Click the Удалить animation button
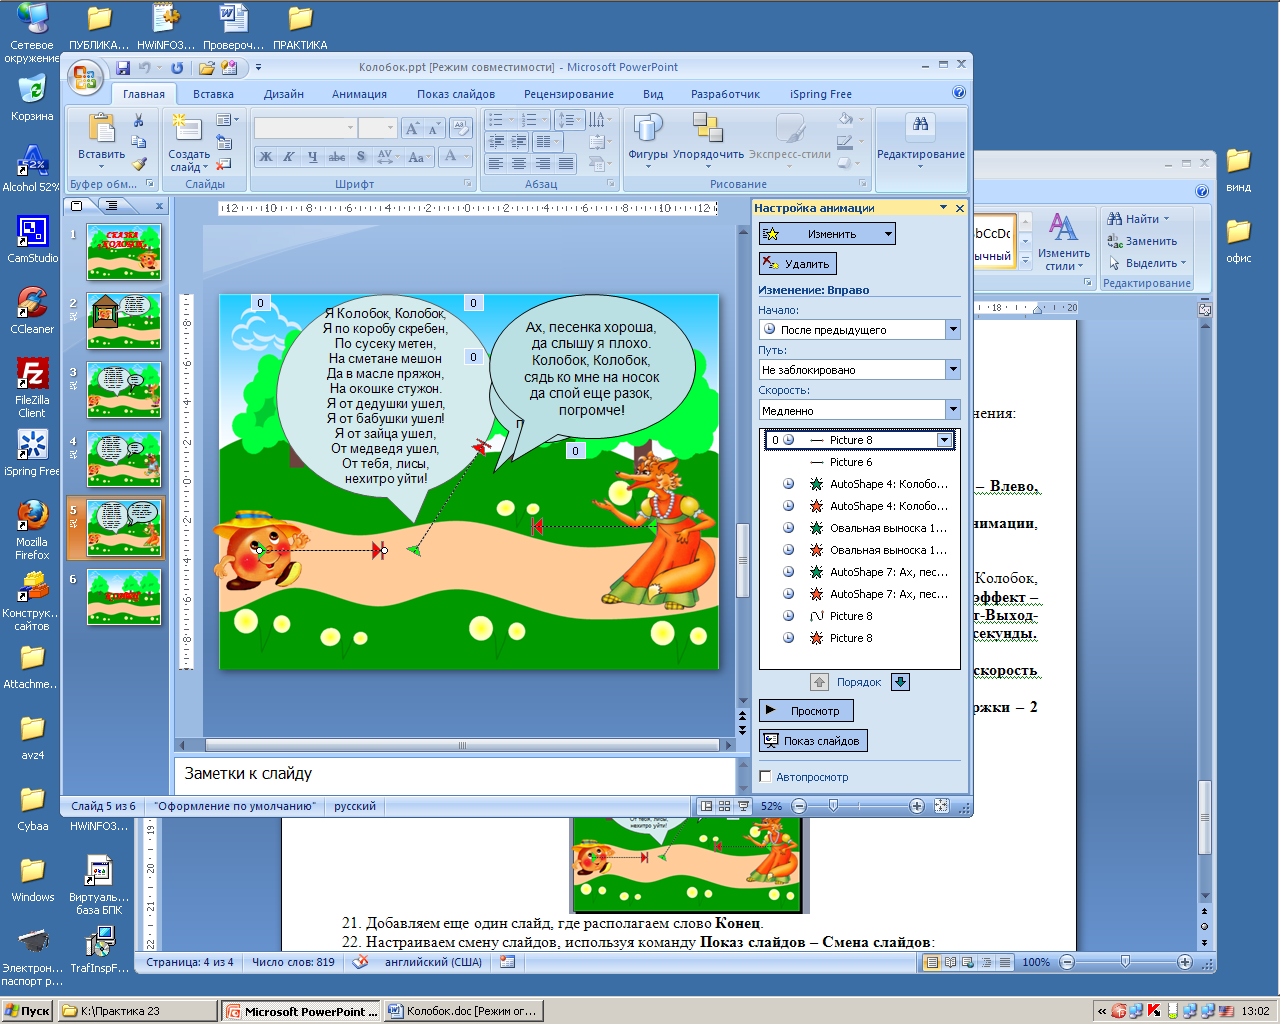Screen dimensions: 1280x1024 click(x=797, y=264)
